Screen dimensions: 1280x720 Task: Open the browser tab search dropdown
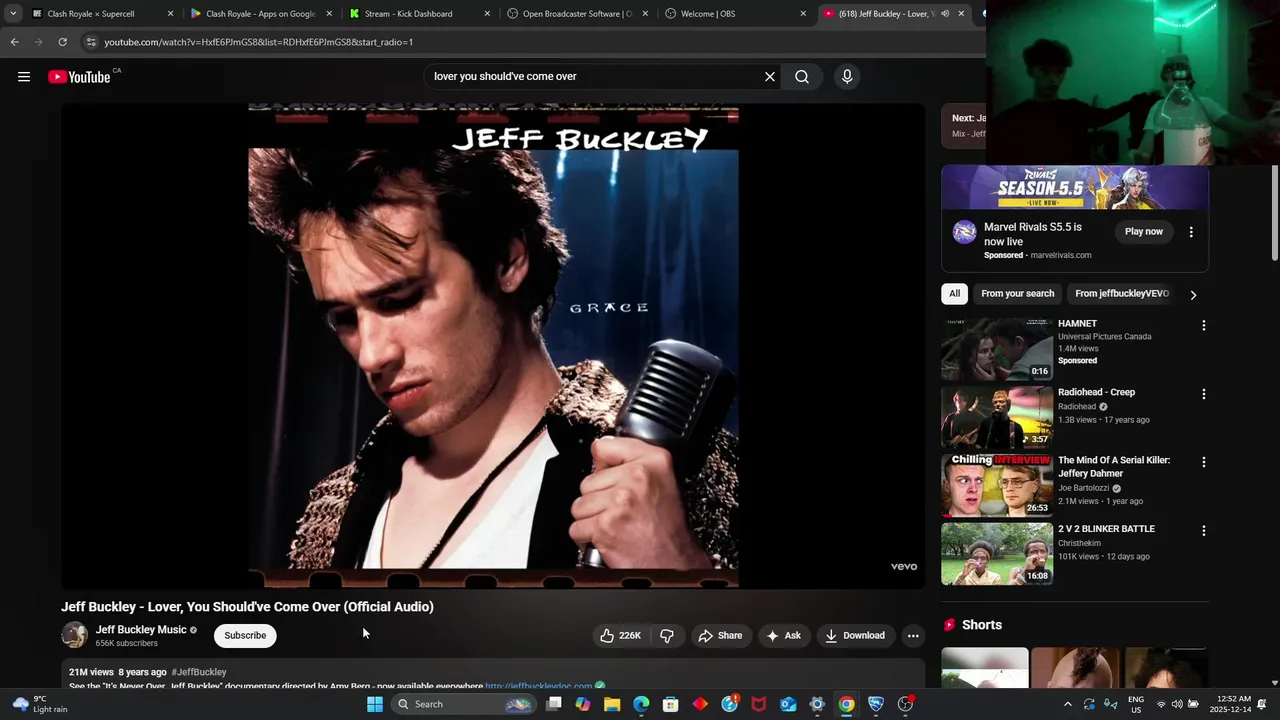tap(12, 14)
